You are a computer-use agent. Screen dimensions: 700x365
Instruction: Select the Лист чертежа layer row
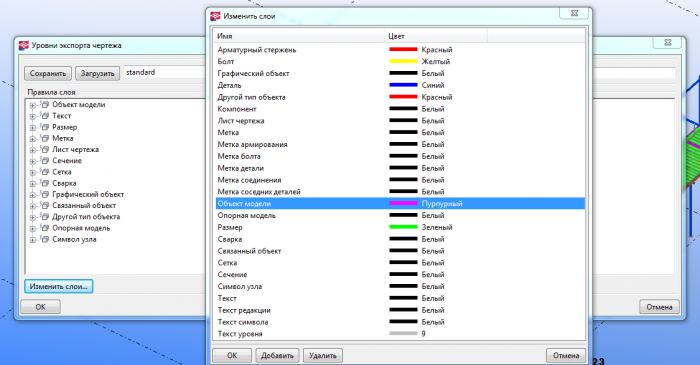pyautogui.click(x=400, y=120)
